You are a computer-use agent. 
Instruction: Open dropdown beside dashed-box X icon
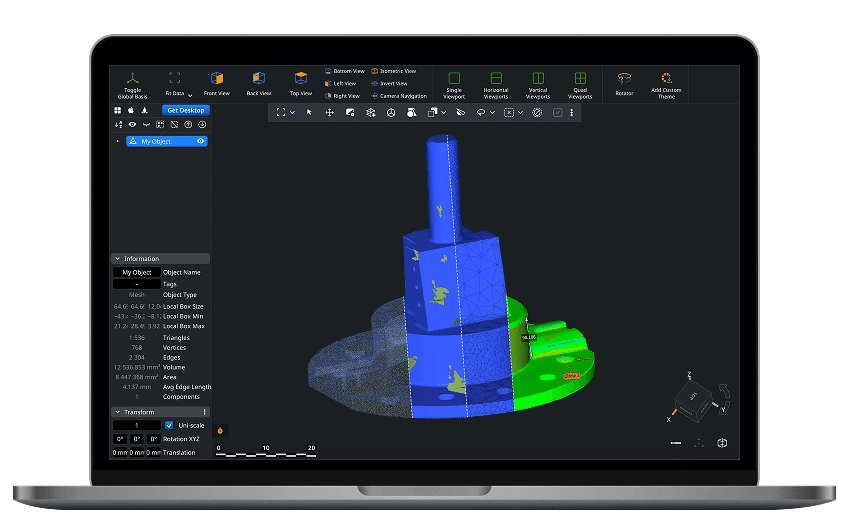(x=520, y=113)
